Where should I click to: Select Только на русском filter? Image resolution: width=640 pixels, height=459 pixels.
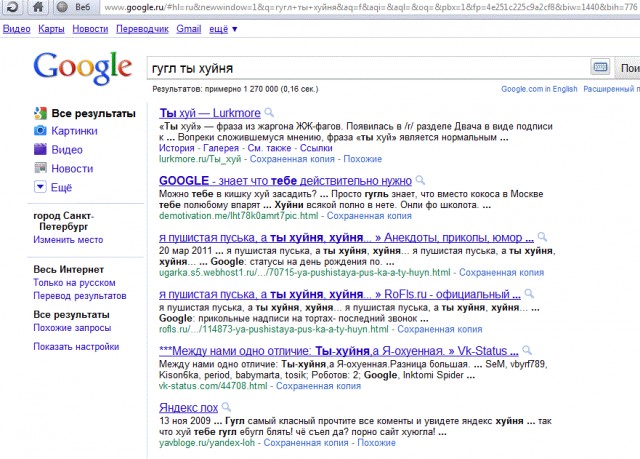74,283
